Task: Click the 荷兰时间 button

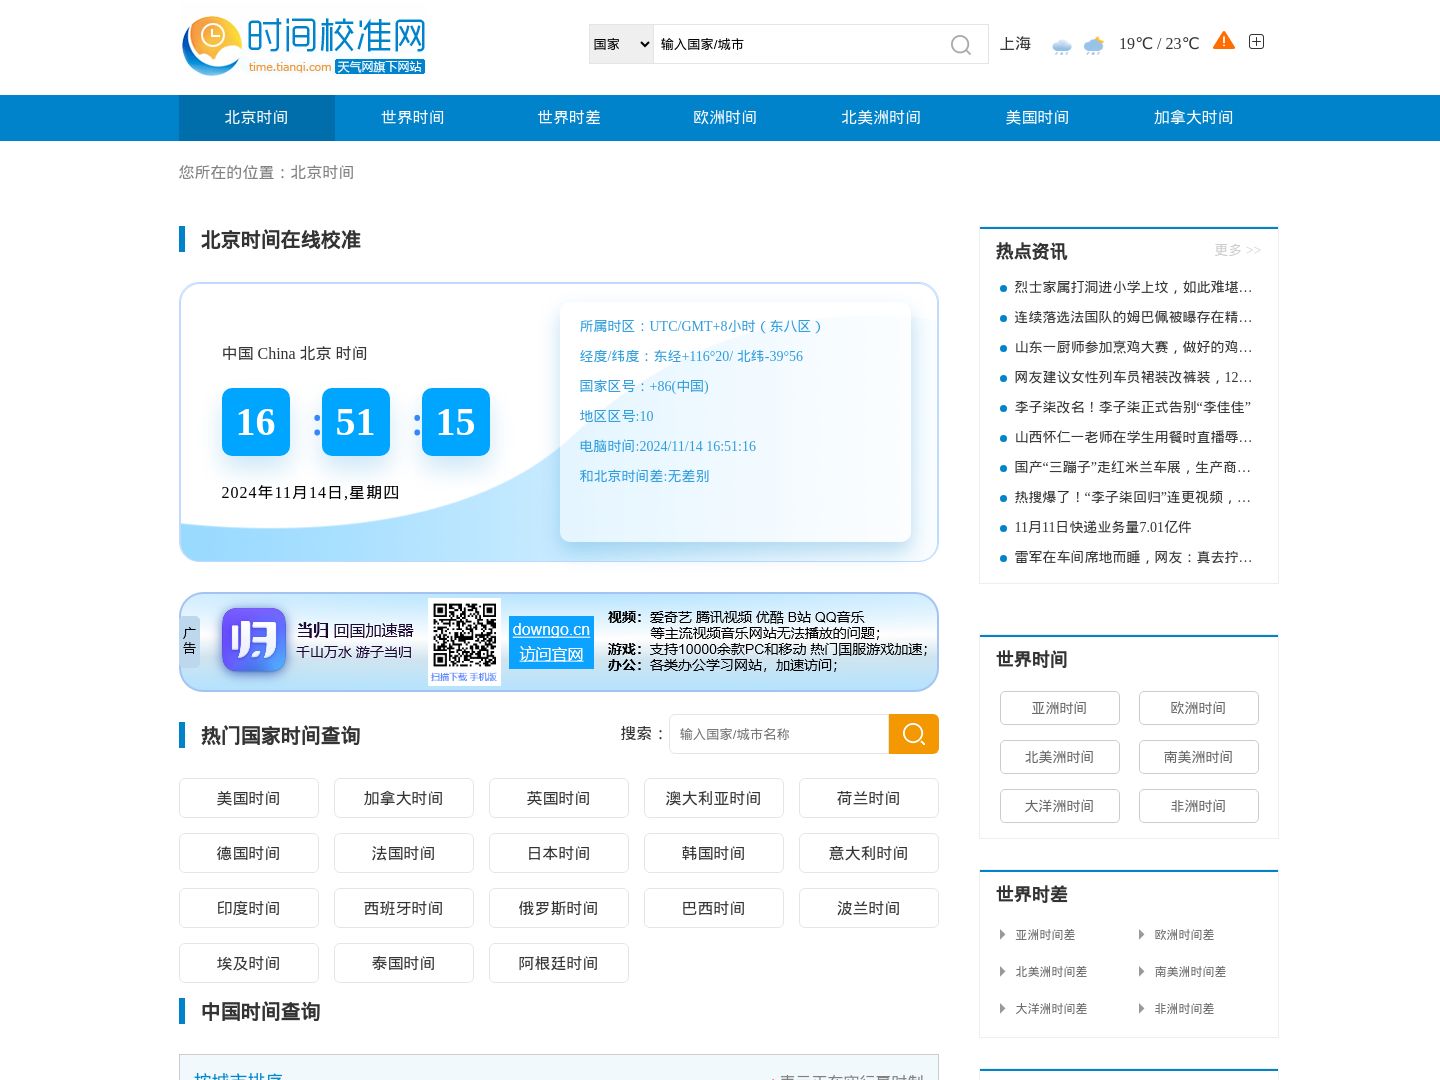Action: click(x=869, y=798)
